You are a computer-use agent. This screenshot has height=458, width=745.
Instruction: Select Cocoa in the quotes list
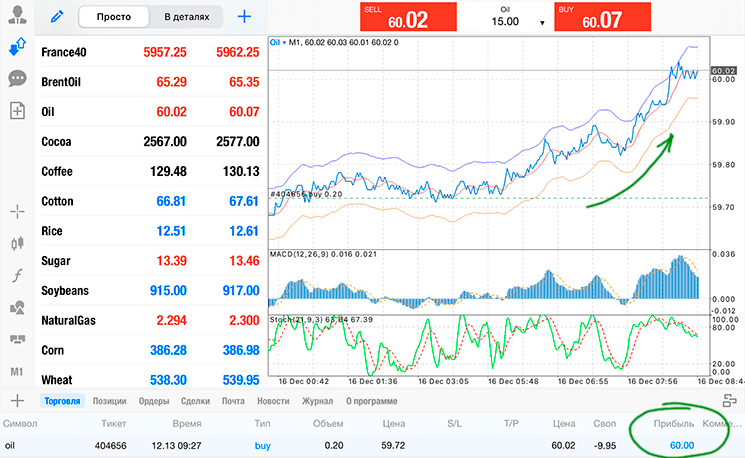pos(150,142)
